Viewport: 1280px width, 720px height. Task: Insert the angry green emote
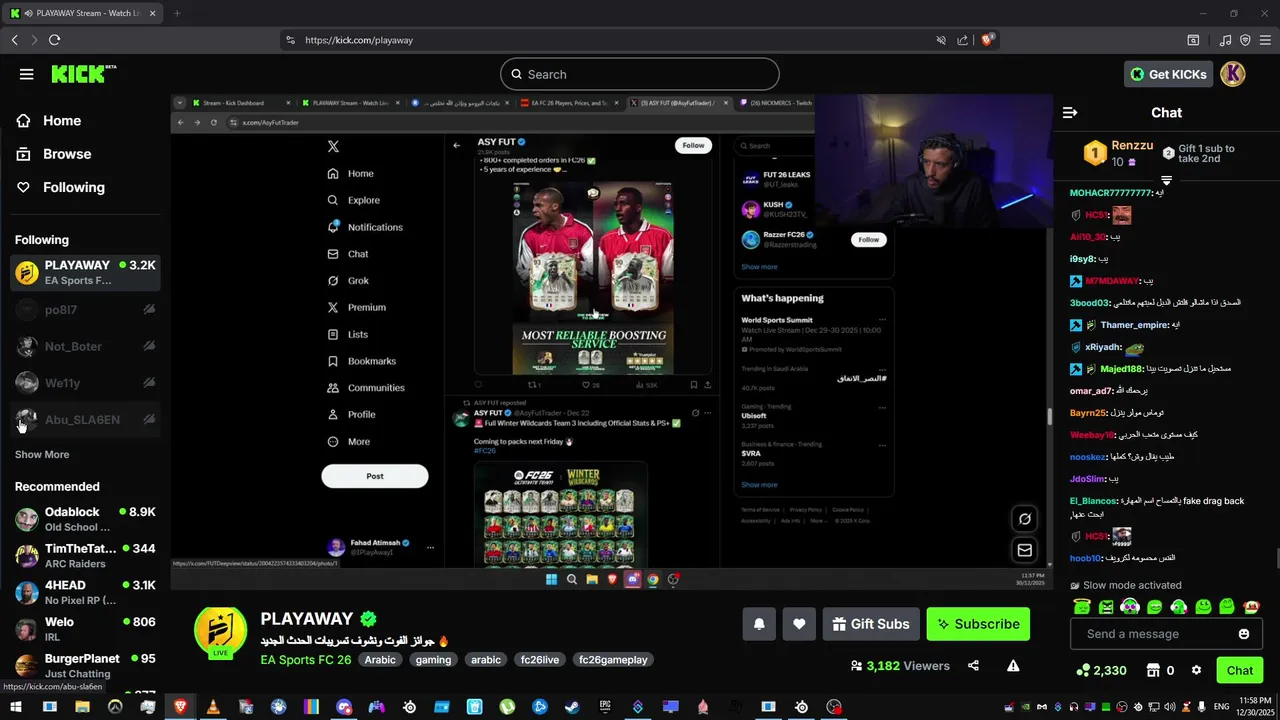[1106, 607]
